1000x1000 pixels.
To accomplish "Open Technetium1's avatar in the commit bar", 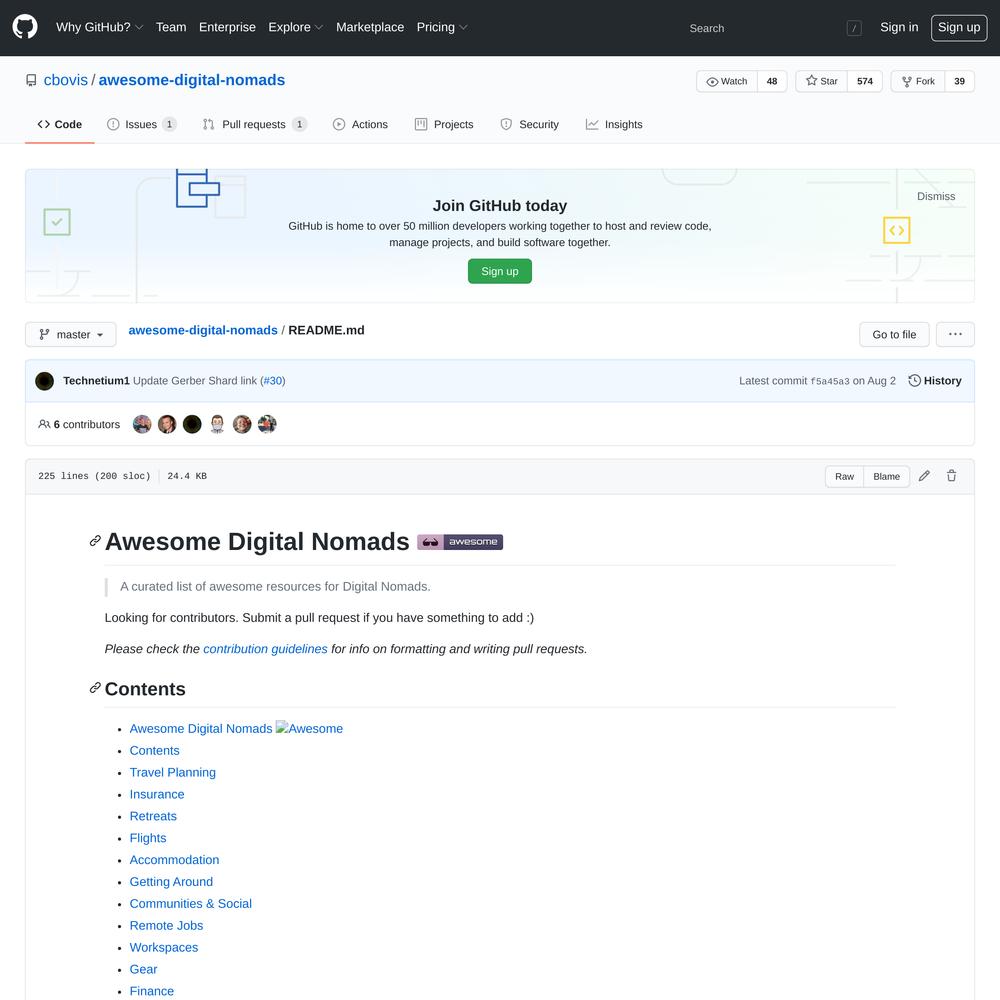I will pos(45,381).
